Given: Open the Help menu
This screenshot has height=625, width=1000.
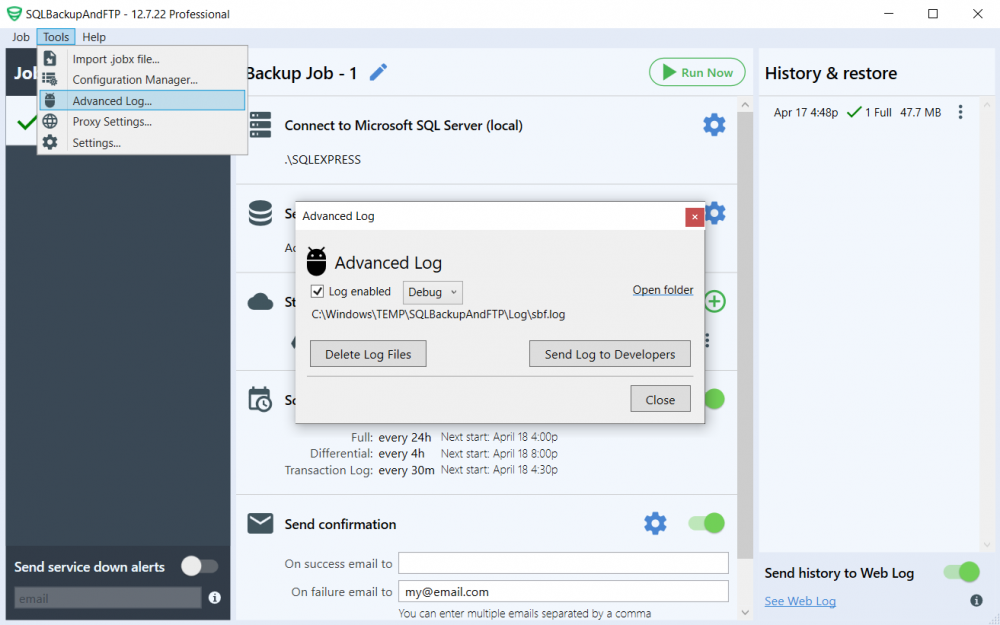Looking at the screenshot, I should coord(93,36).
